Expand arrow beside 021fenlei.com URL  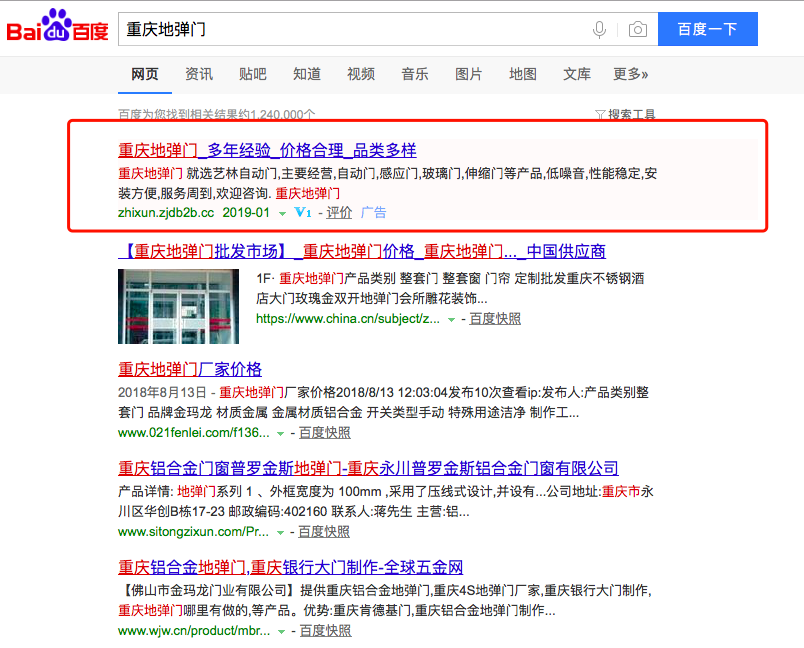click(x=280, y=434)
